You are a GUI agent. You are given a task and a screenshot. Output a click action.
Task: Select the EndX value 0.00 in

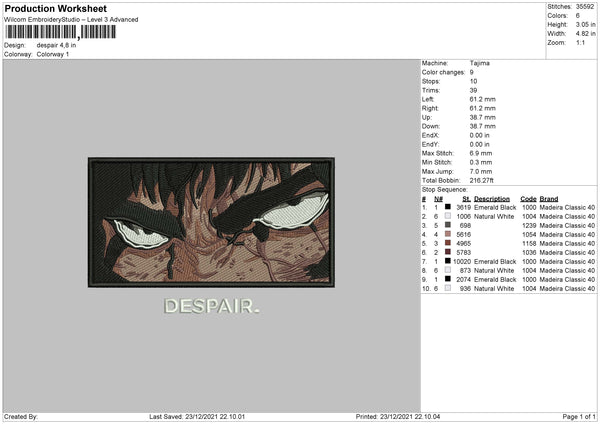coord(479,135)
